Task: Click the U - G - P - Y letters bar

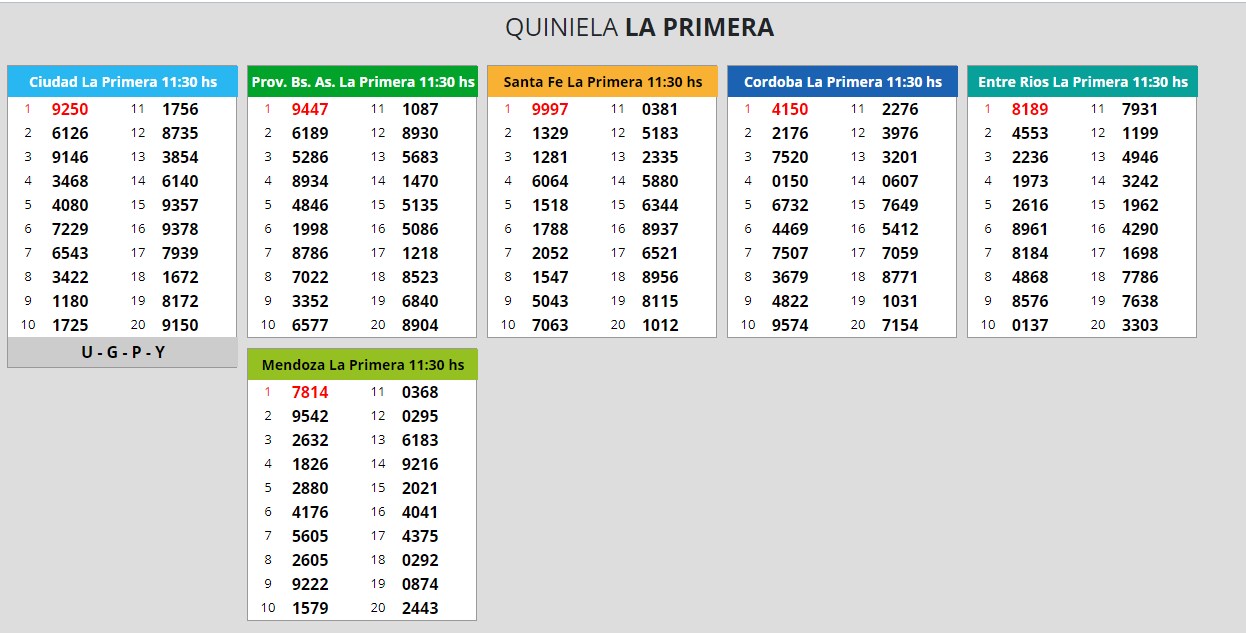Action: [x=122, y=352]
